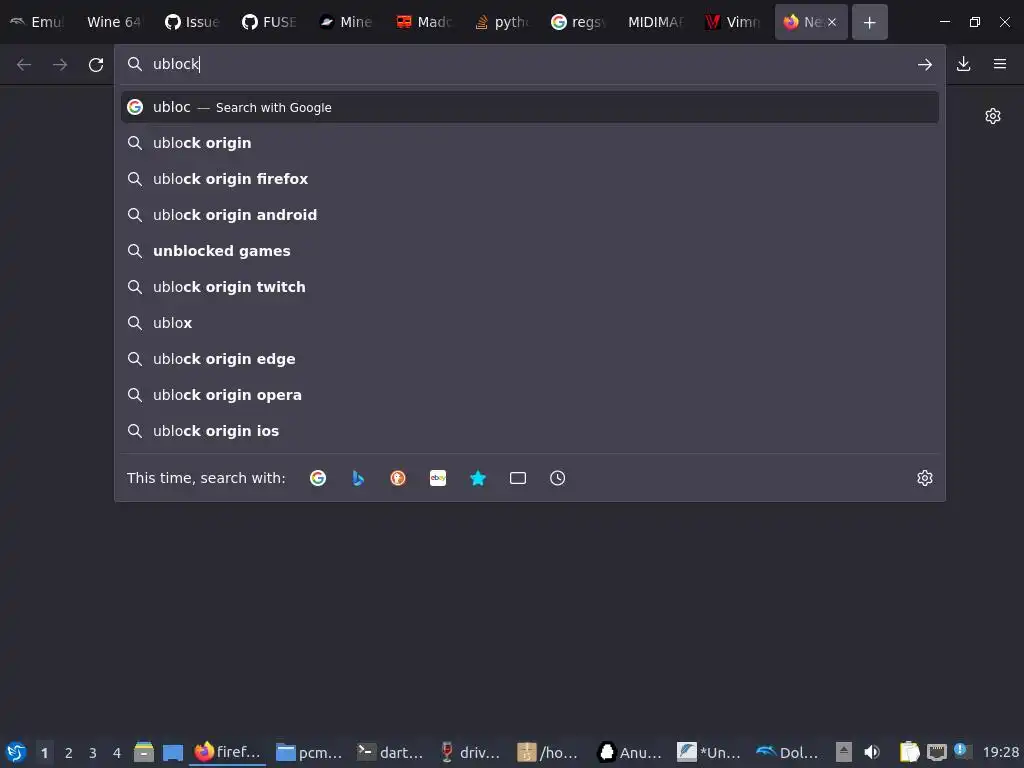This screenshot has height=768, width=1024.
Task: Choose suggestion 'ublock origin edge'
Action: click(530, 359)
